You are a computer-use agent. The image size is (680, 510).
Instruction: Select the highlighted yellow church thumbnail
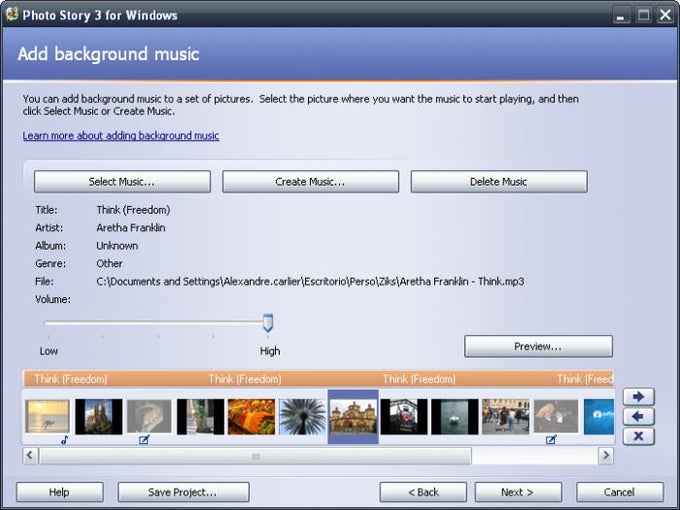353,417
